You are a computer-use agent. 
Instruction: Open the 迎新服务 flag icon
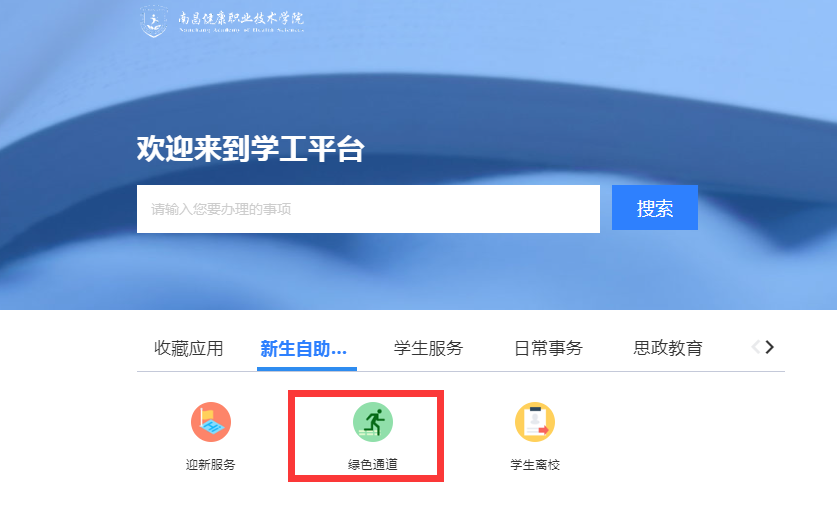point(211,421)
